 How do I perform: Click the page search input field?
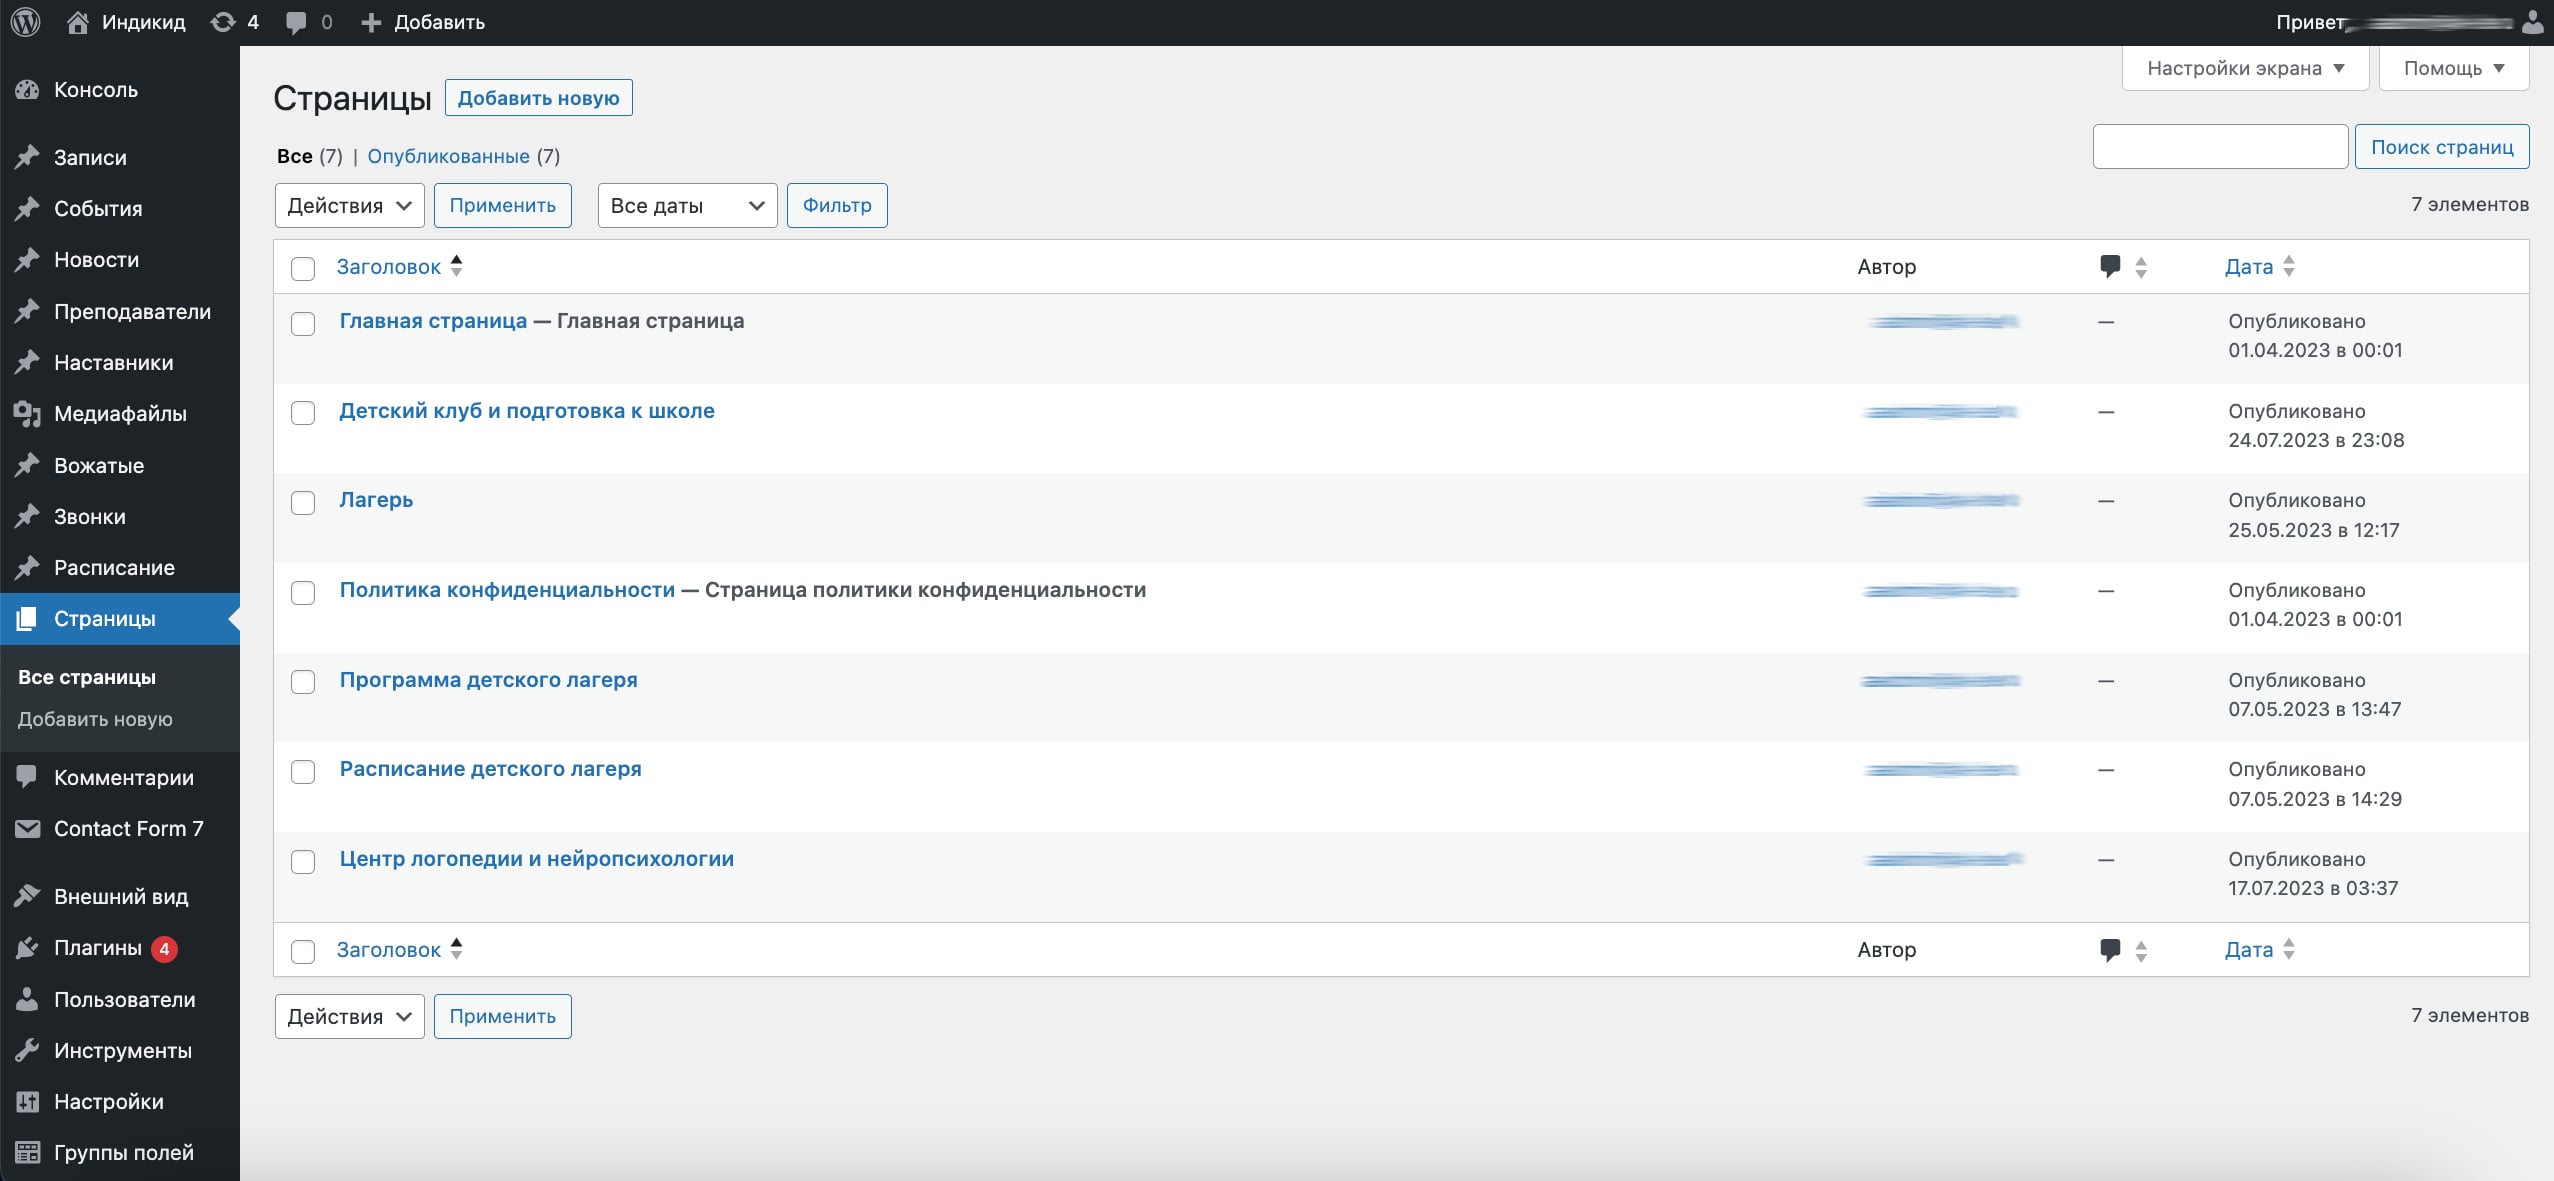[2220, 147]
